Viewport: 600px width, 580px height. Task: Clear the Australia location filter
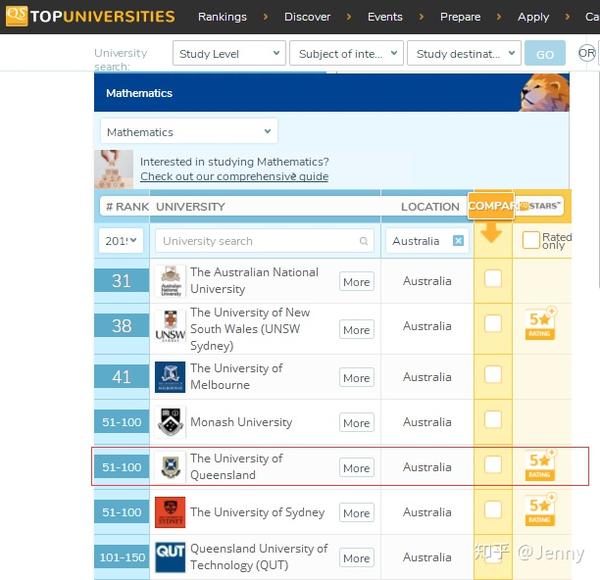(458, 241)
